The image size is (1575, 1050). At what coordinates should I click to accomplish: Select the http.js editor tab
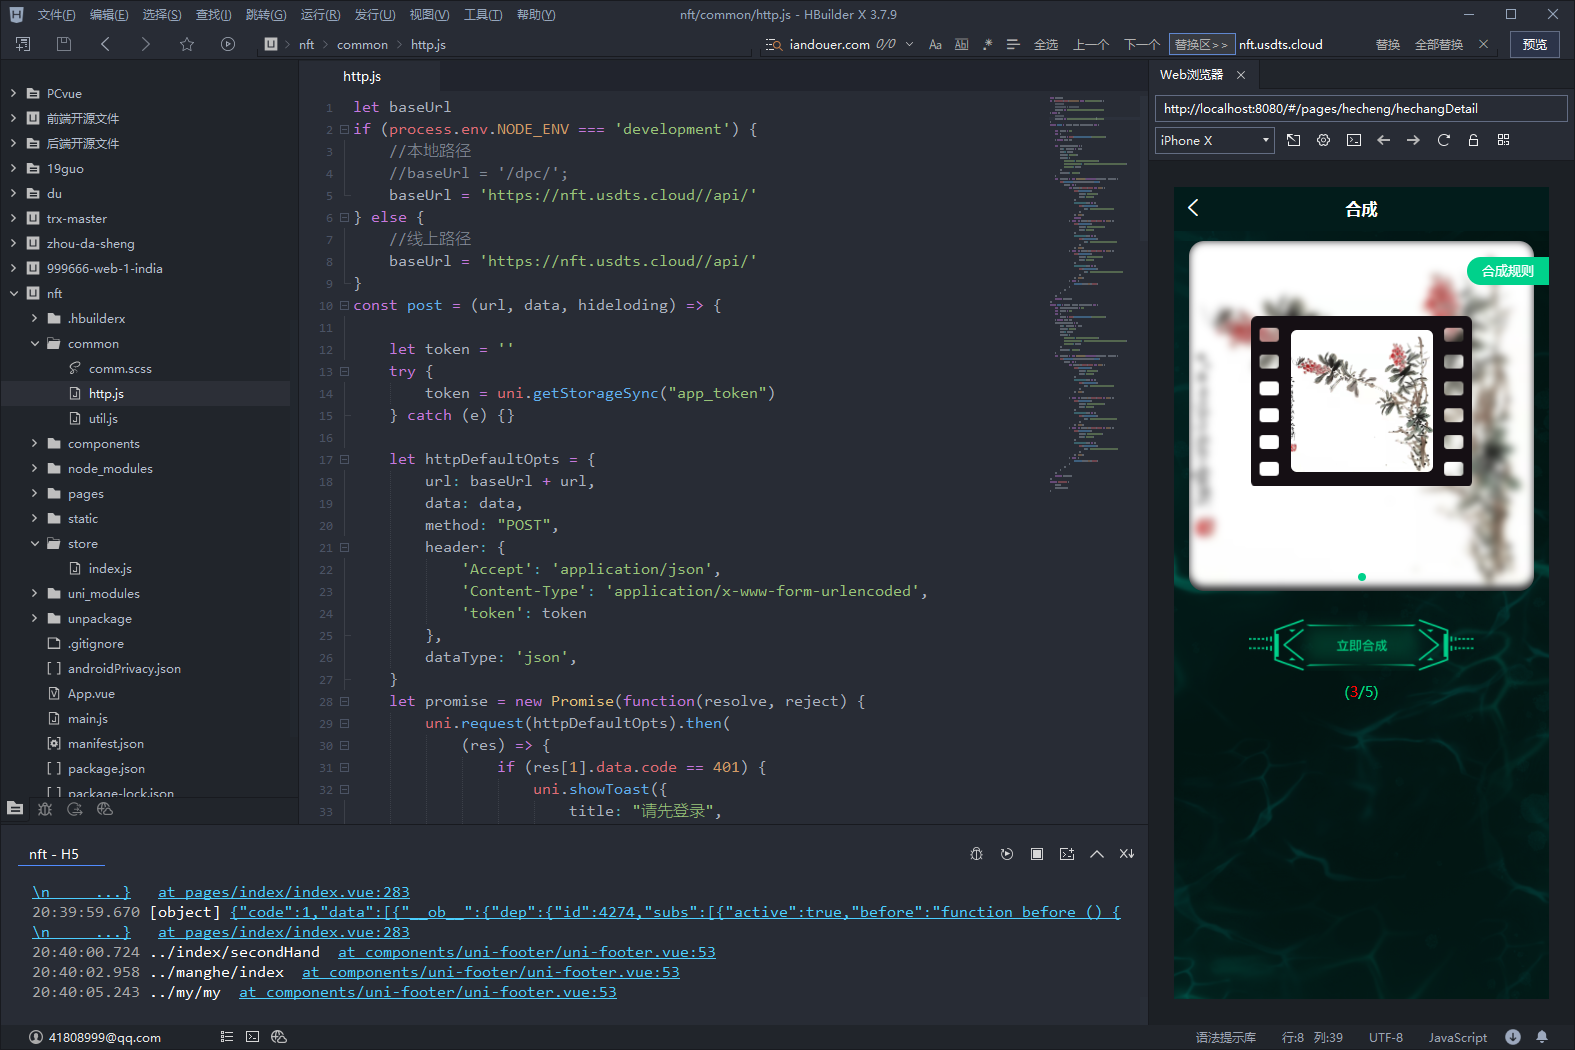[x=362, y=76]
